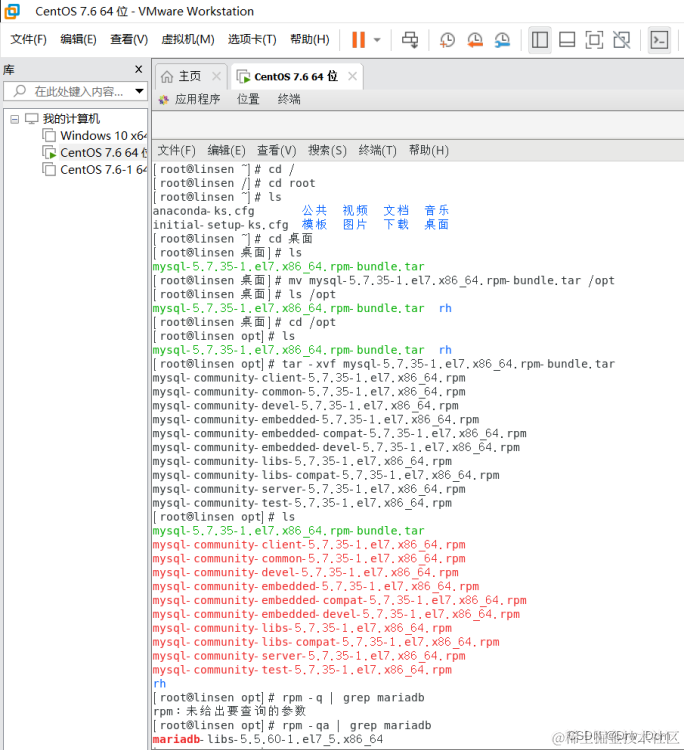Click the 公共 directory name

click(314, 210)
